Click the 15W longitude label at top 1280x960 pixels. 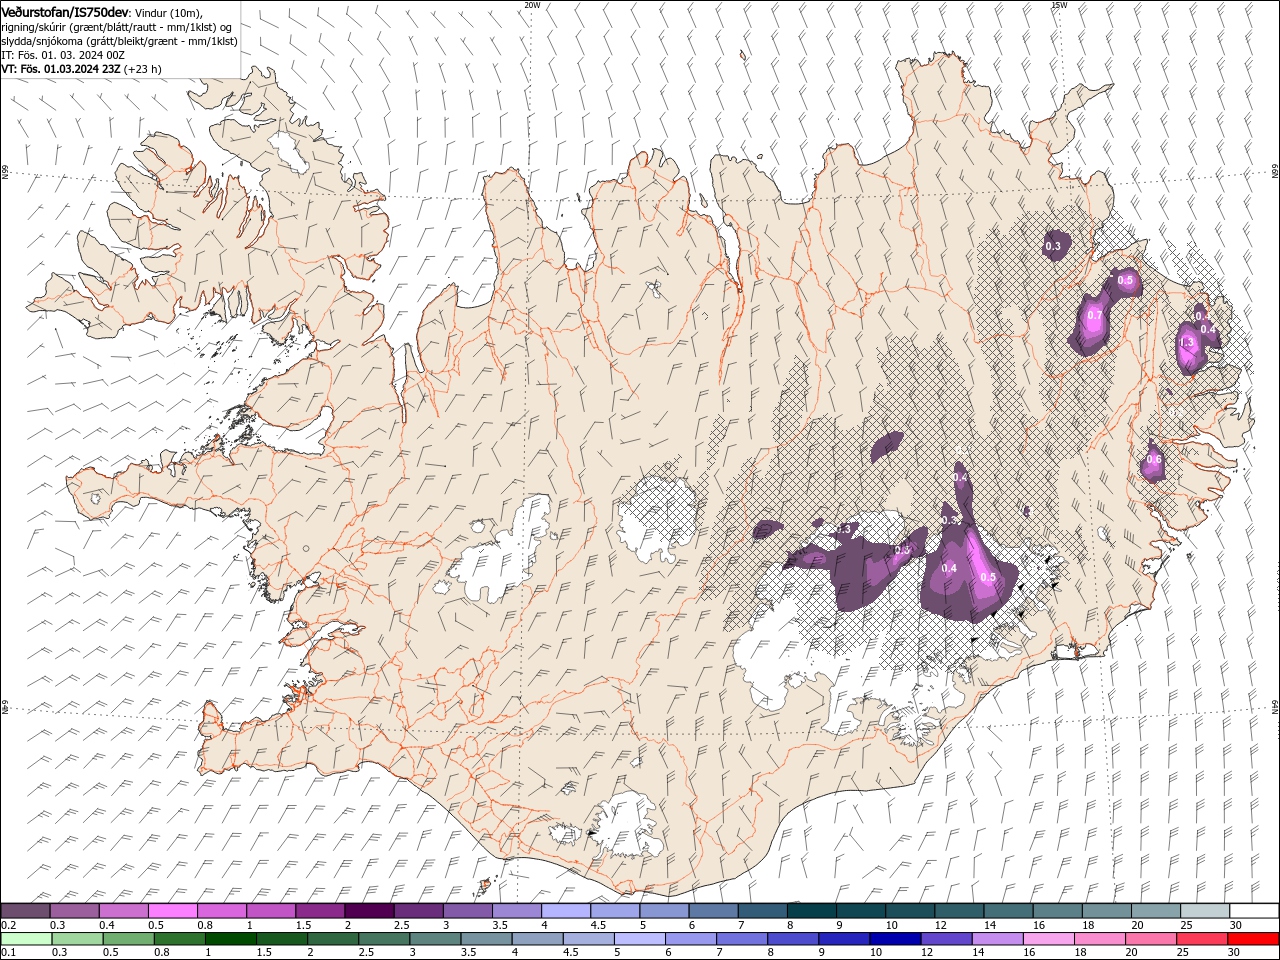1059,5
